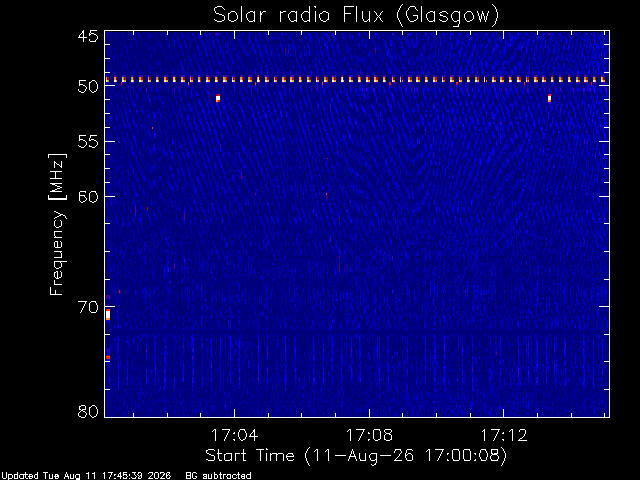Click the bright burst near 17:03 below 50 MHz
The height and width of the screenshot is (480, 640).
218,98
